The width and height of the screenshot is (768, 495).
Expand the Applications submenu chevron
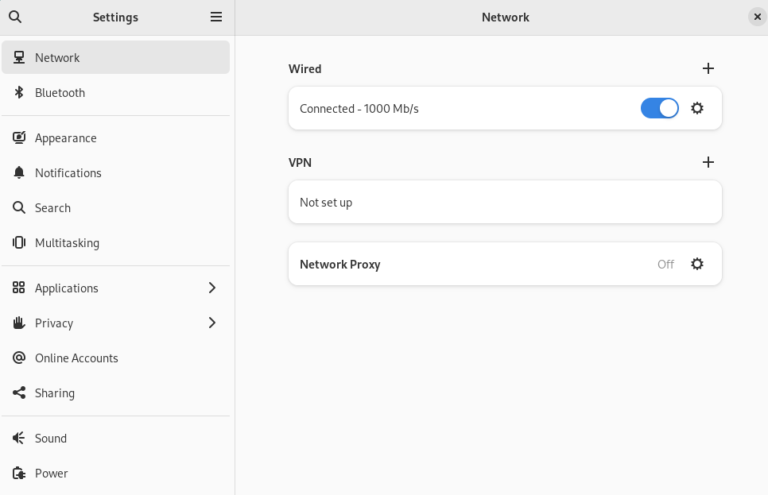212,288
